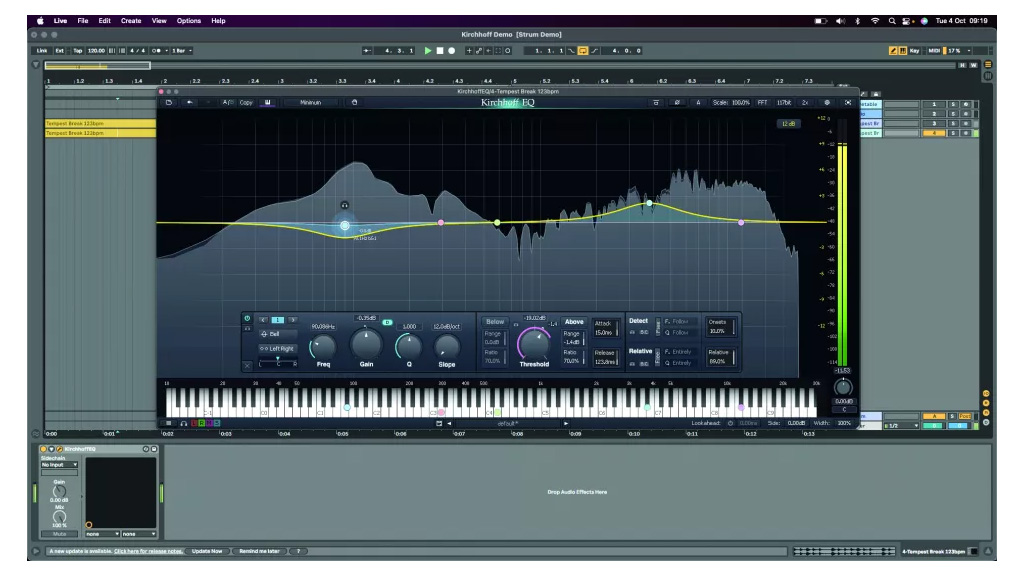Click the Wi-Fi status icon
The width and height of the screenshot is (1024, 576).
point(875,21)
